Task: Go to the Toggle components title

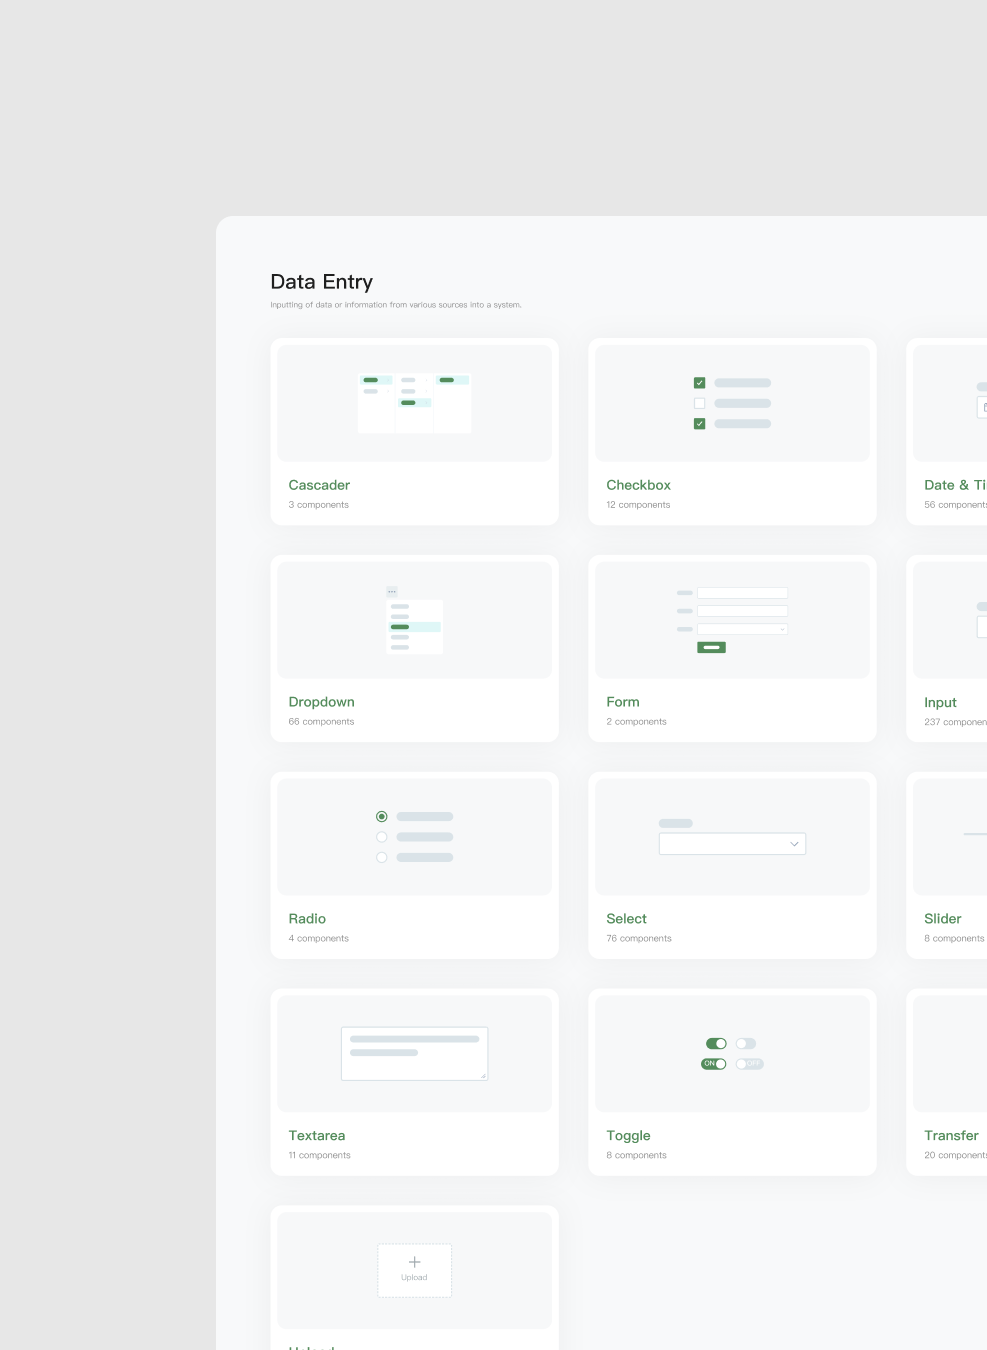Action: pyautogui.click(x=628, y=1136)
